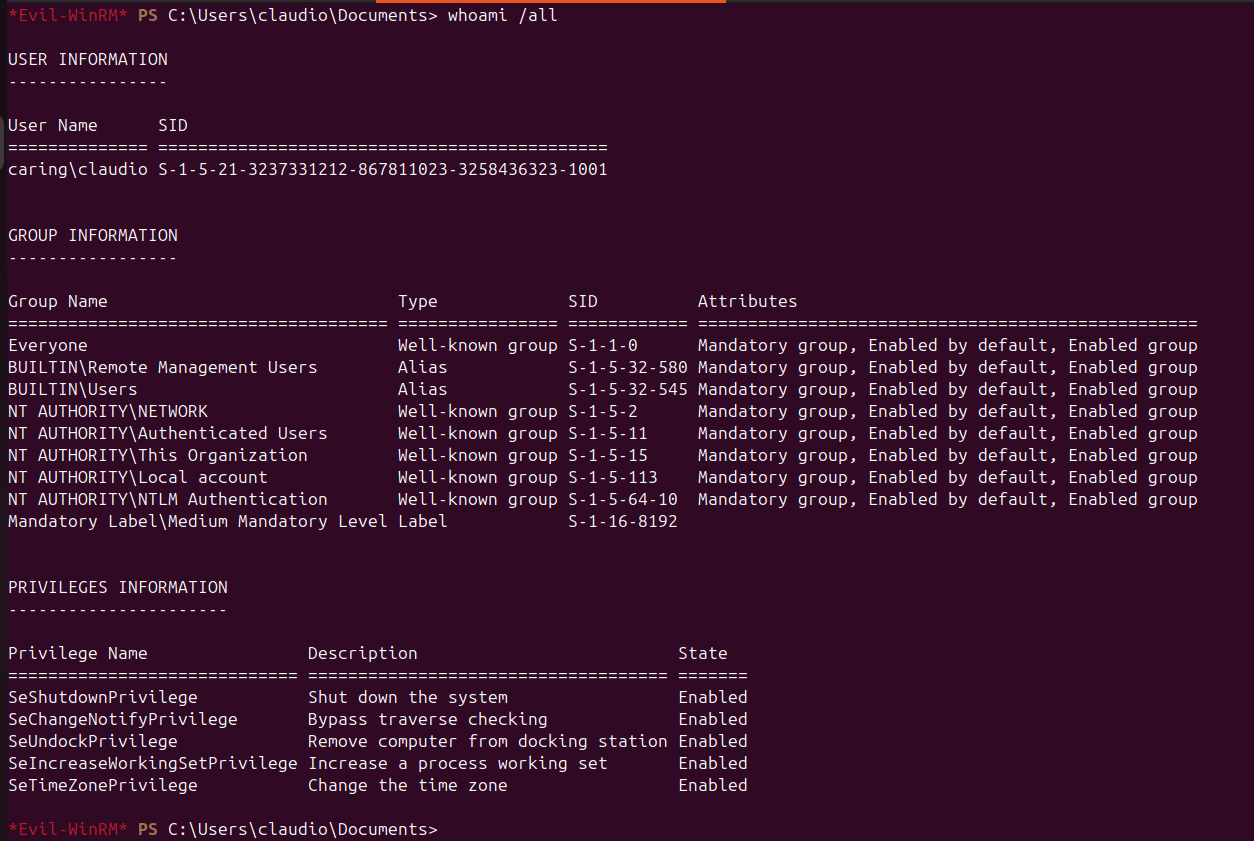Select the SID value S-1-5-113
The height and width of the screenshot is (841, 1254).
click(x=613, y=478)
